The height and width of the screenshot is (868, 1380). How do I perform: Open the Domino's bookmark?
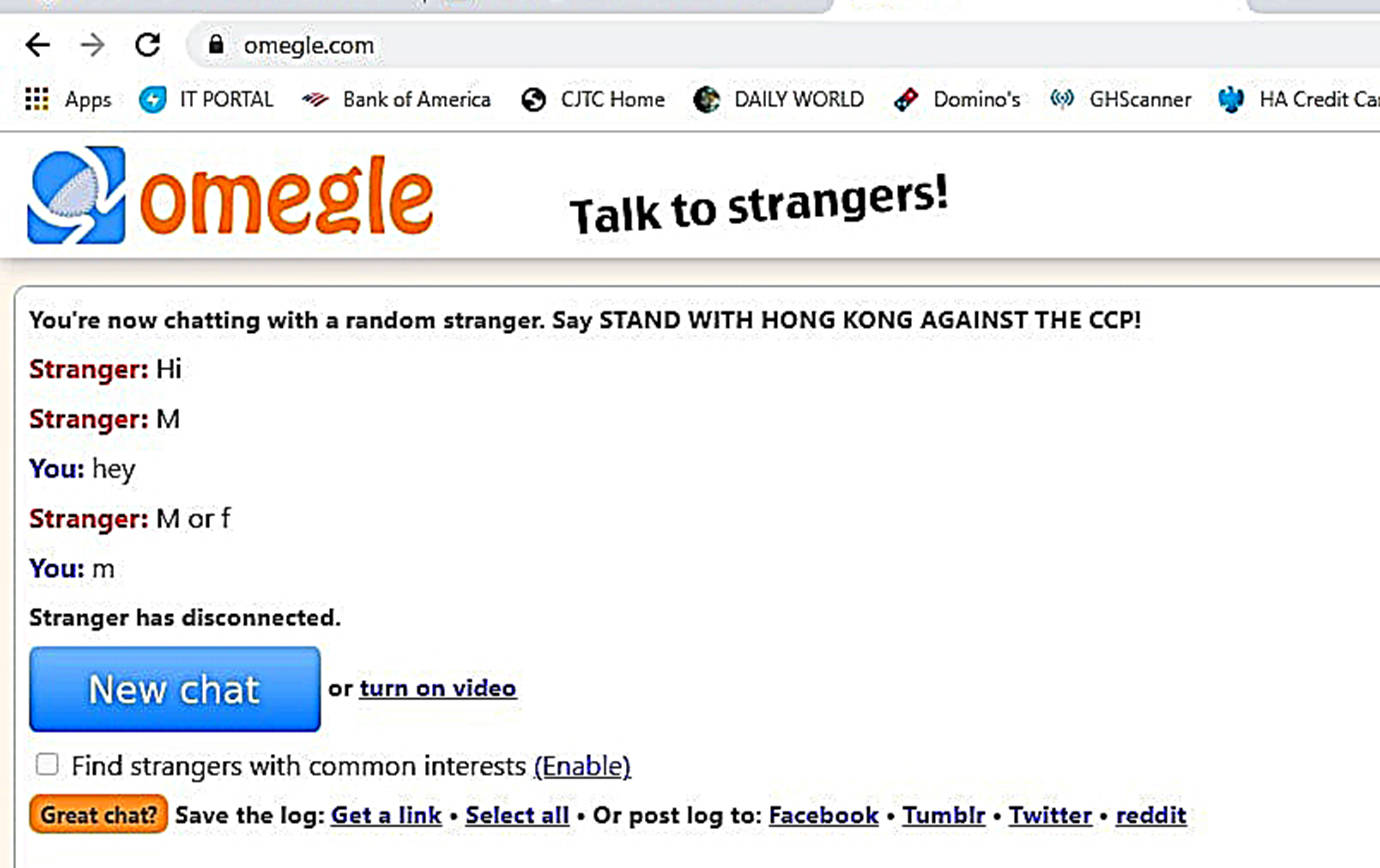(x=957, y=99)
